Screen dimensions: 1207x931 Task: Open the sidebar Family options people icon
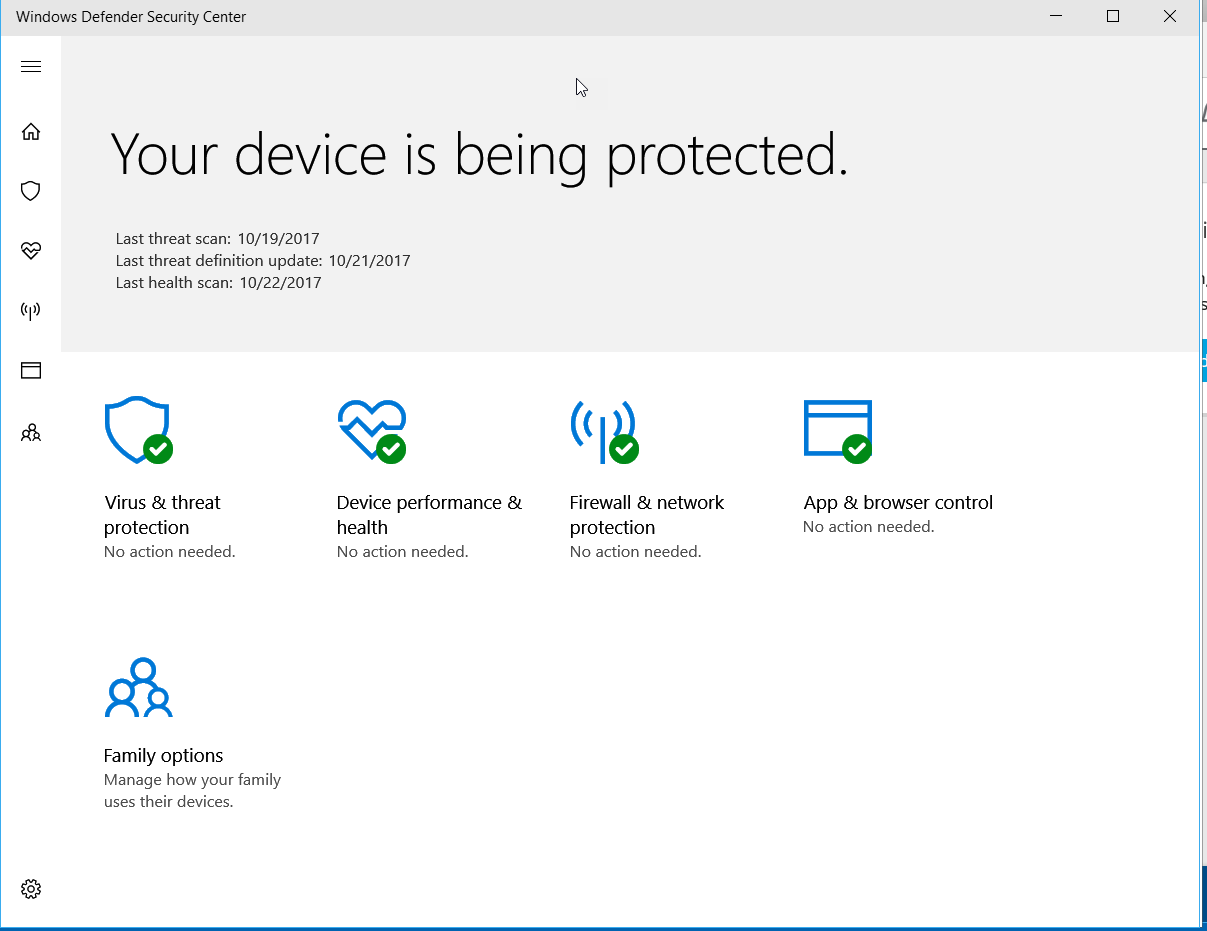[x=31, y=432]
